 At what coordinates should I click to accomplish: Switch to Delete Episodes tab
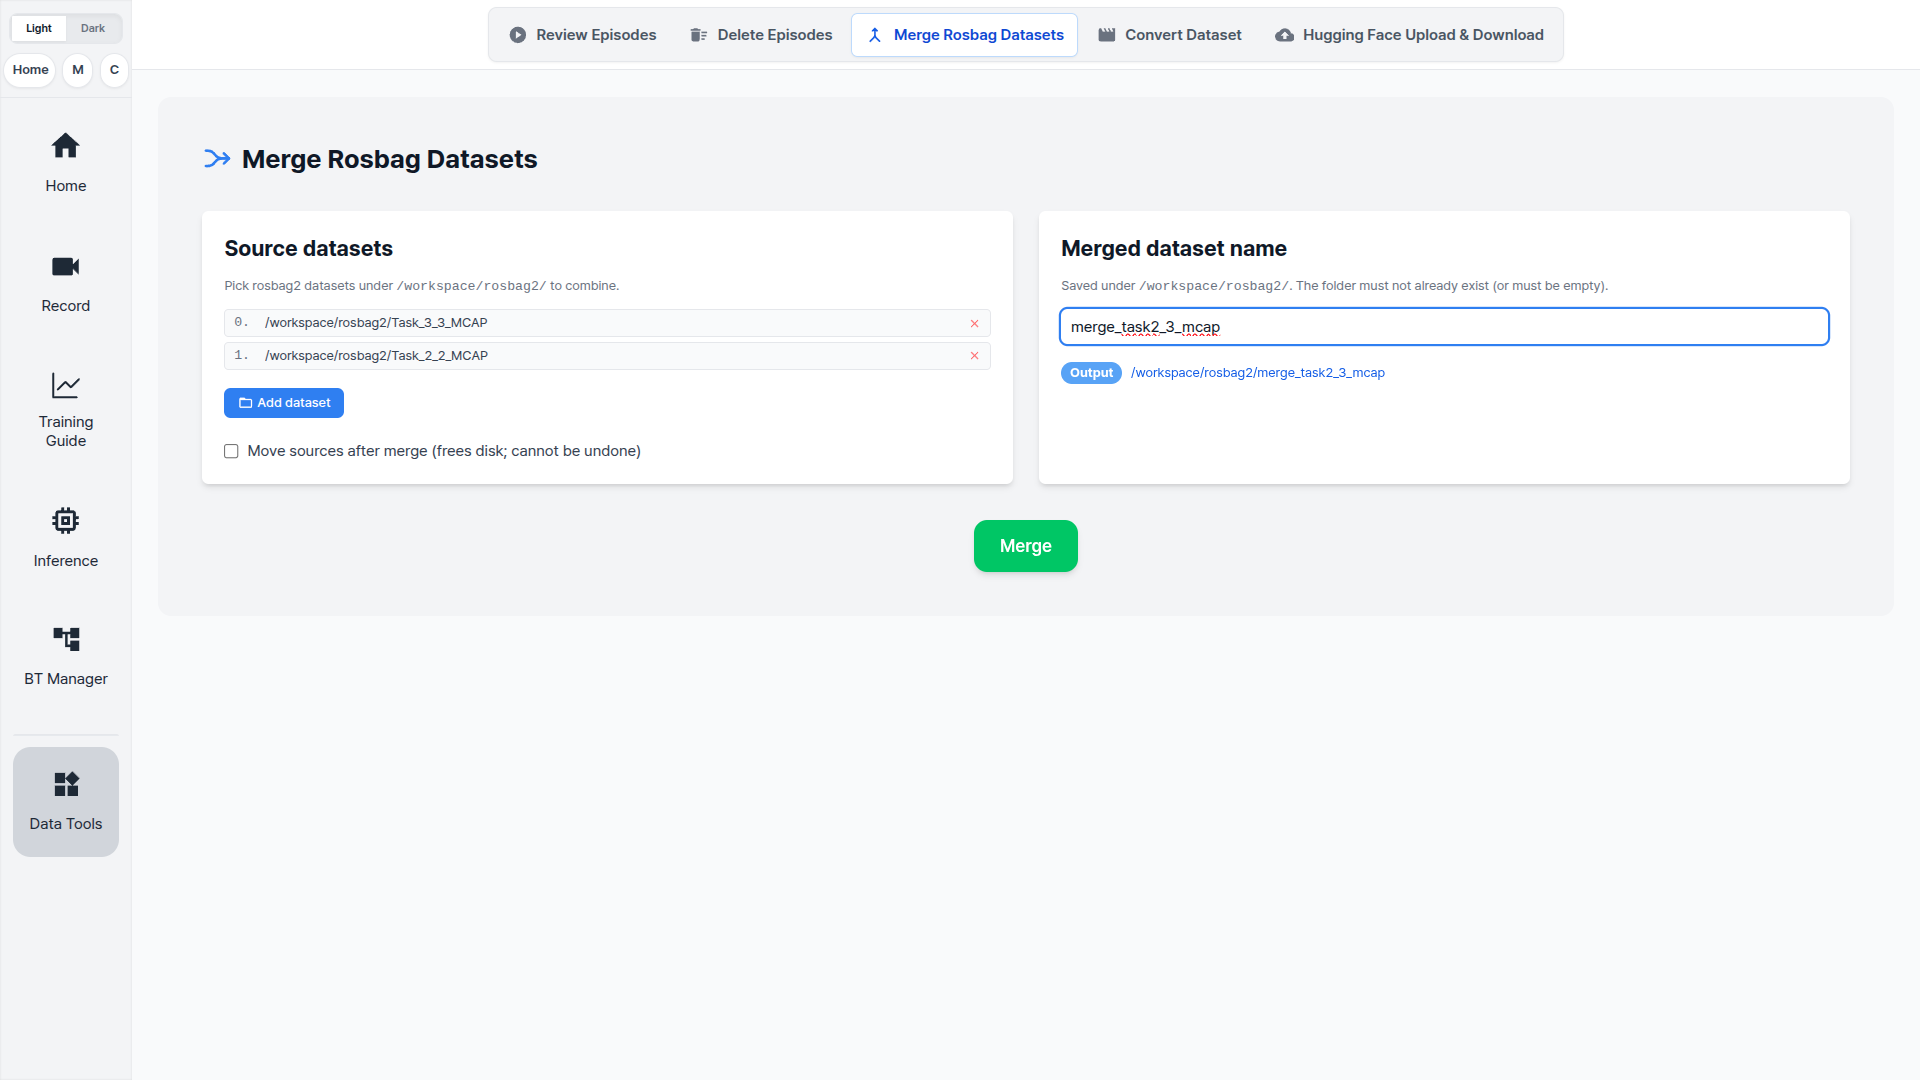pos(761,35)
